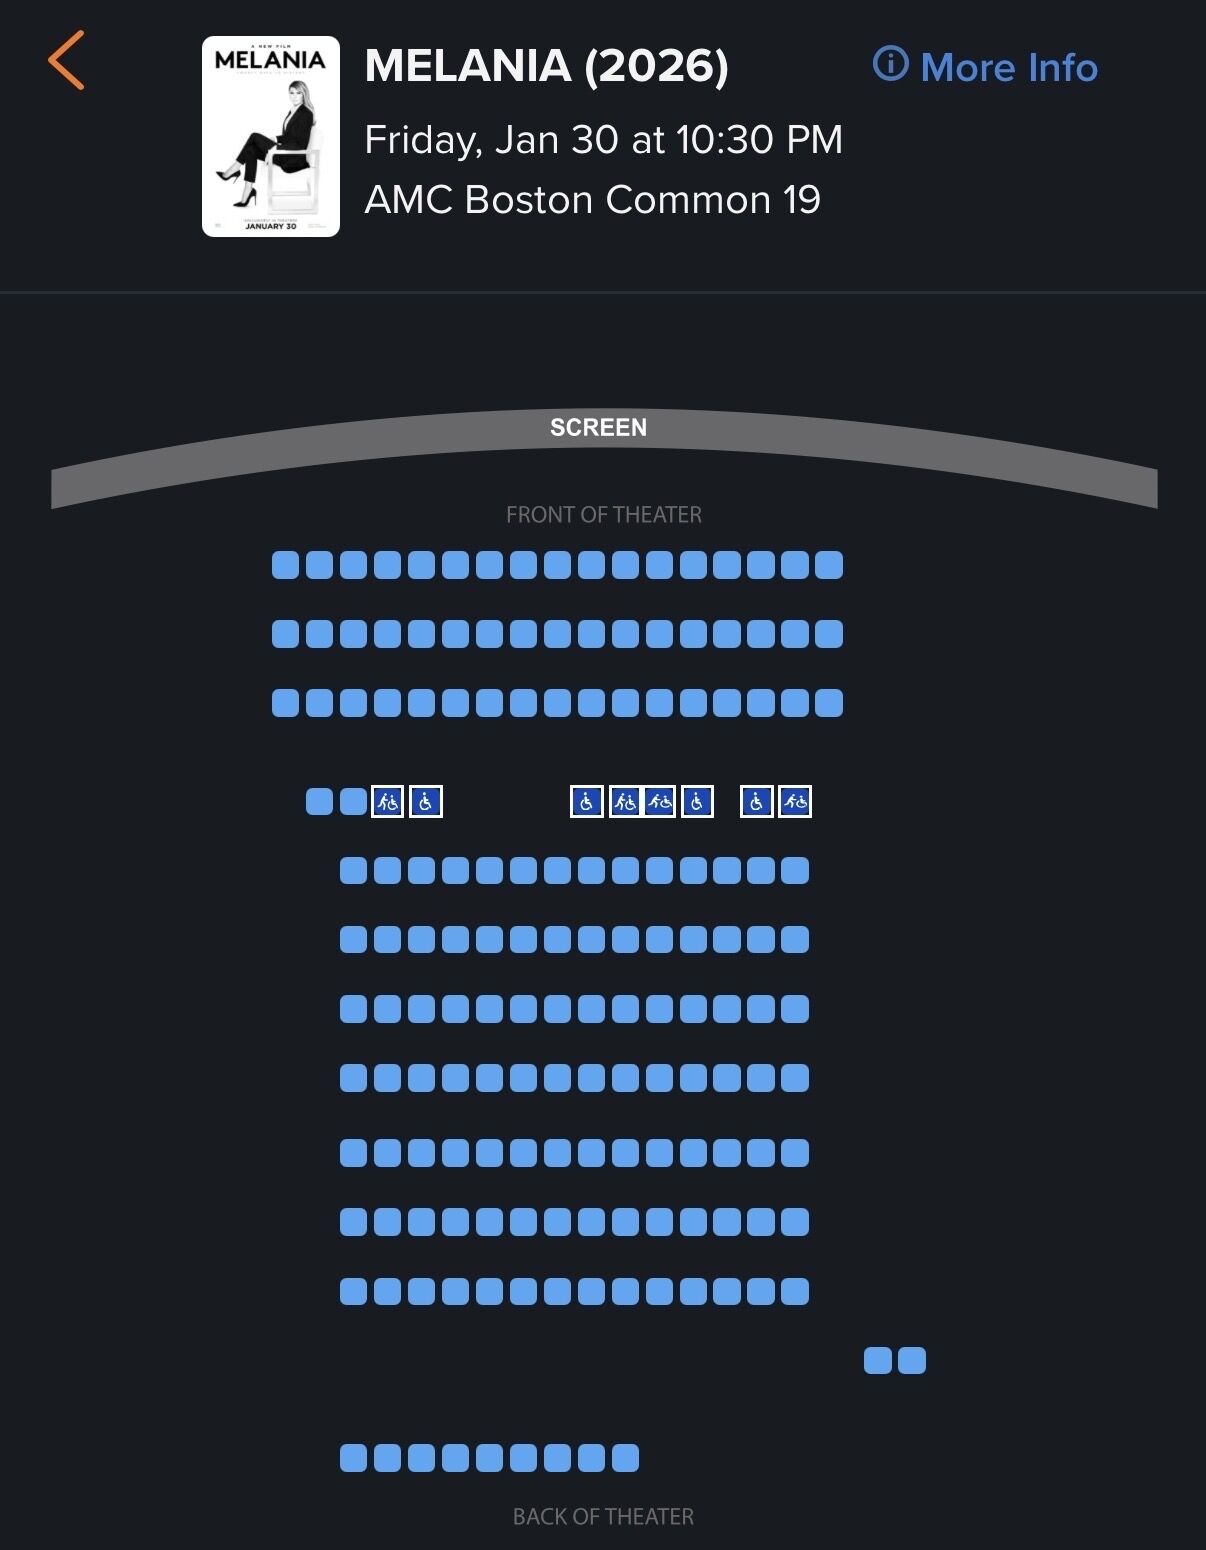Select the first seat in front row
Viewport: 1206px width, 1550px height.
pos(286,565)
